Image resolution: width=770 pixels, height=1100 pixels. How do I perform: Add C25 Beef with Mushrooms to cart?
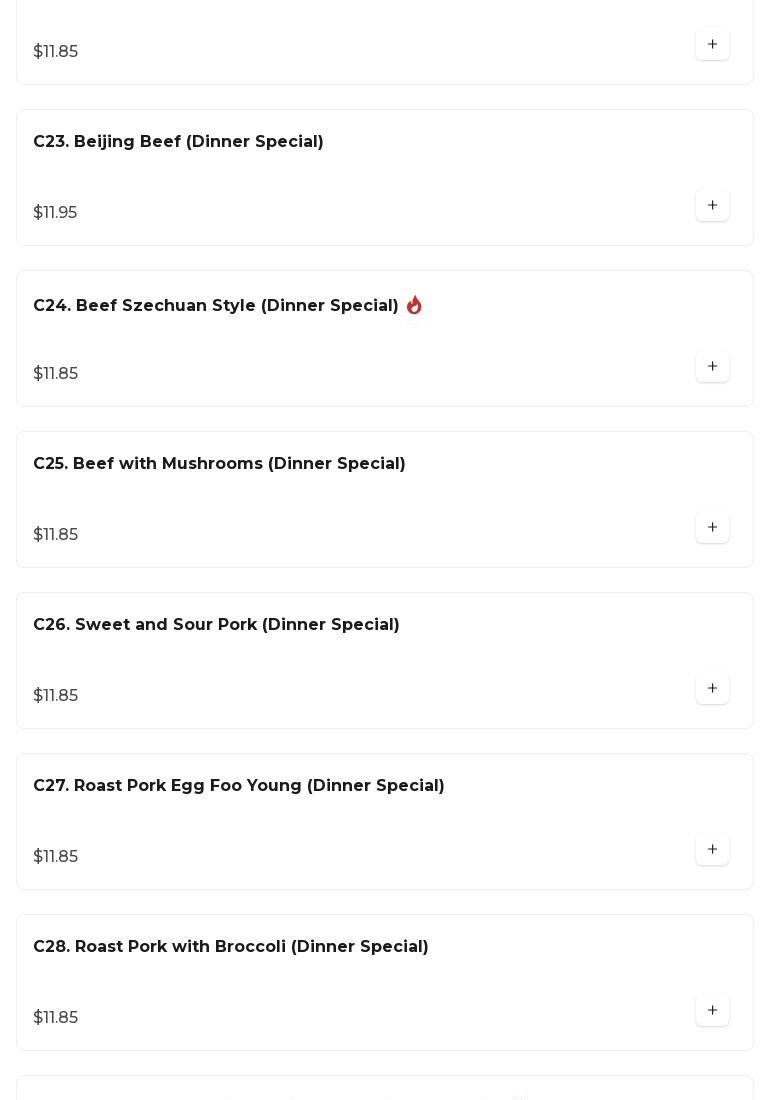712,528
